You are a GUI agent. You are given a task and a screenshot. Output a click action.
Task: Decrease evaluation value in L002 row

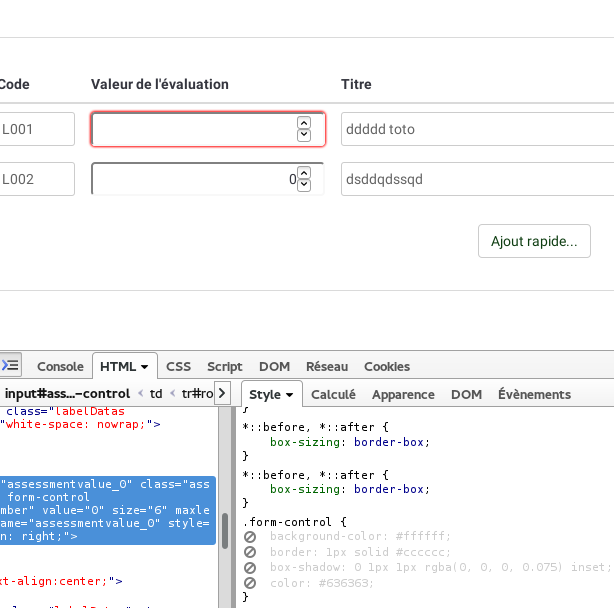pos(304,185)
